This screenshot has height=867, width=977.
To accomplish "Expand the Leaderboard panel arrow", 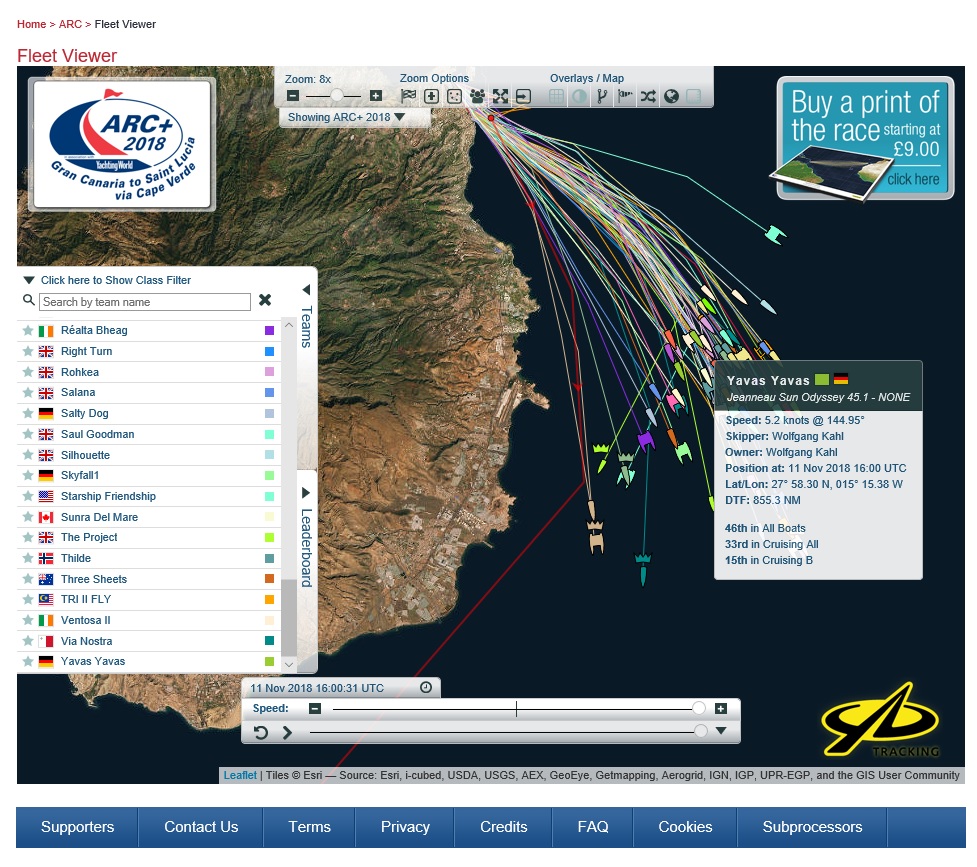I will [306, 493].
